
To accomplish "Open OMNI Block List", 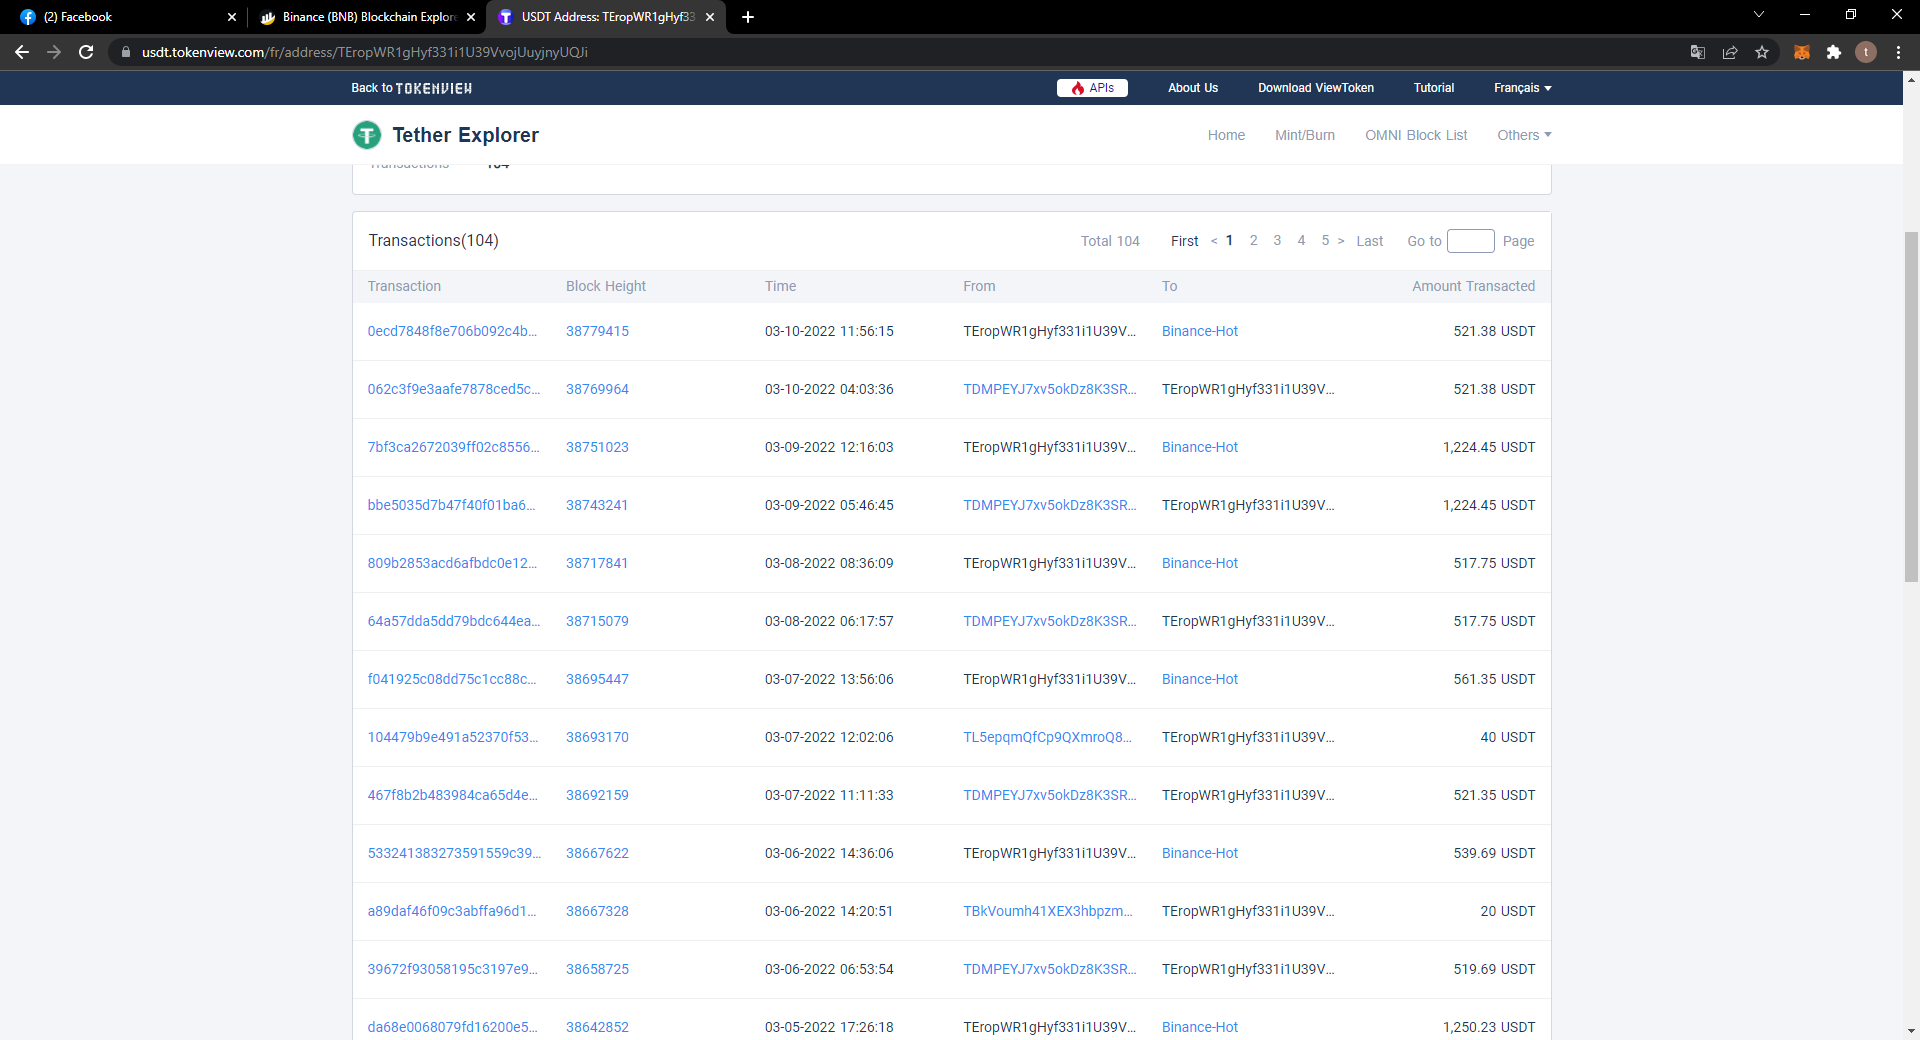I will [1416, 135].
